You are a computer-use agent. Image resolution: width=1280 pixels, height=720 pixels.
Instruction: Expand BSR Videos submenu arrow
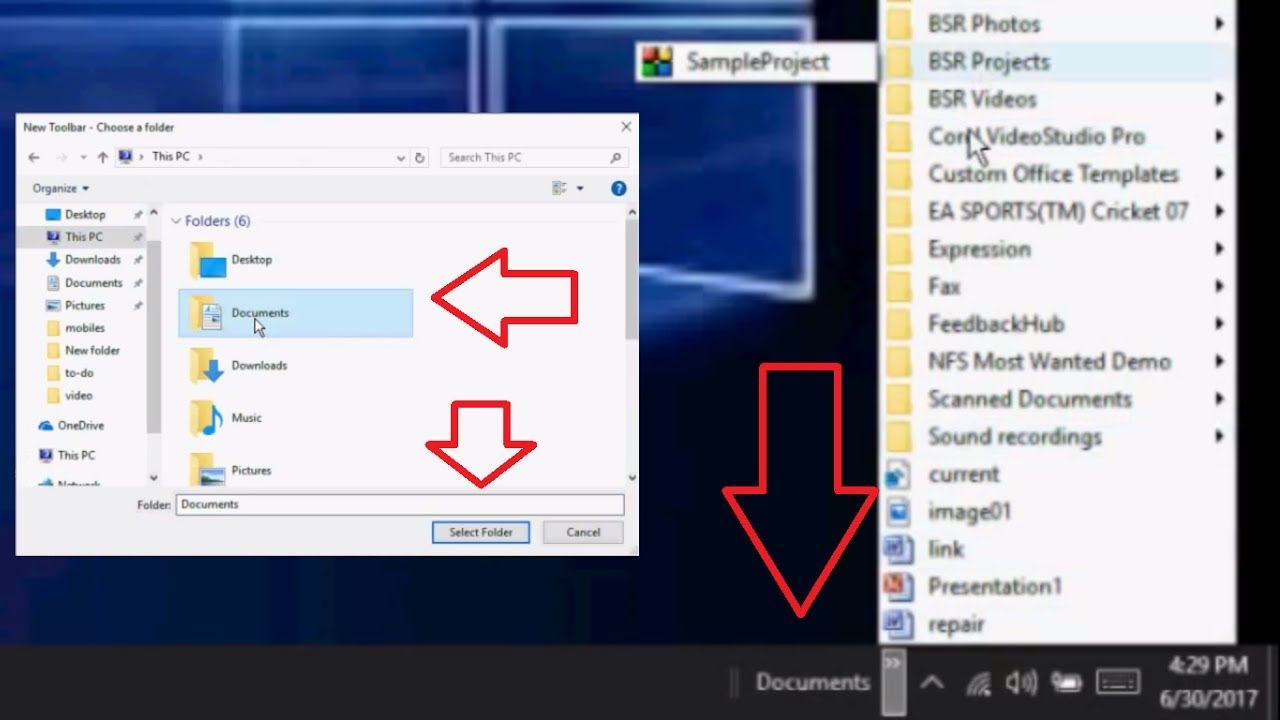1219,99
